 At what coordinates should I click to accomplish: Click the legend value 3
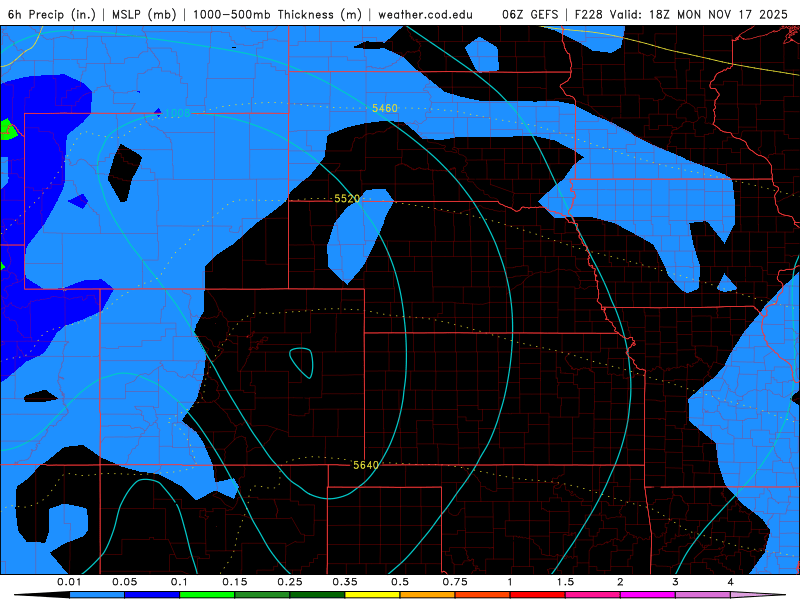pyautogui.click(x=676, y=582)
